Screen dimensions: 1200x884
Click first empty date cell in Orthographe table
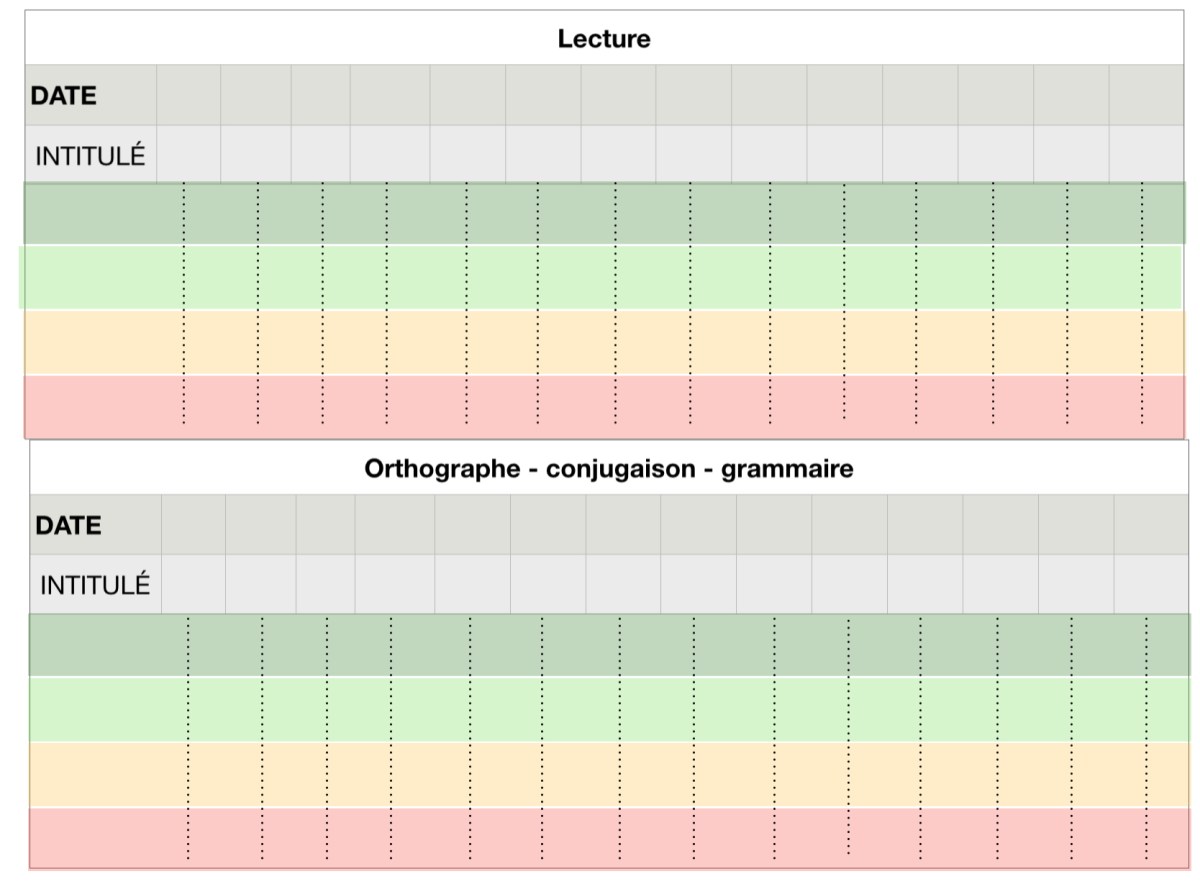click(193, 526)
